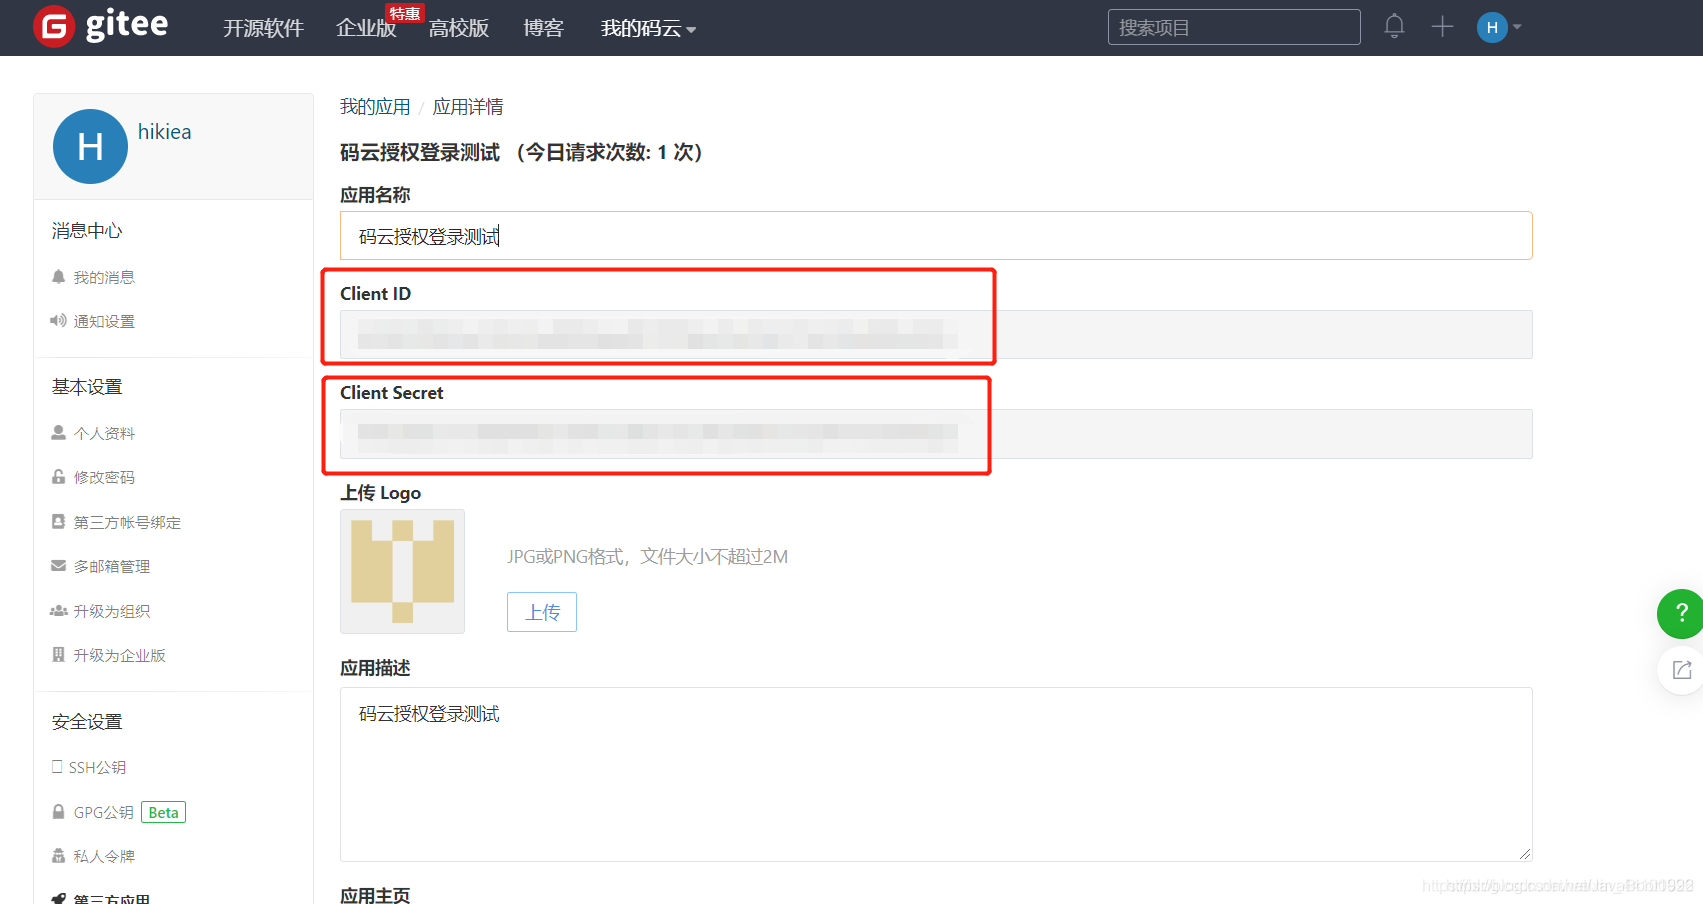Click the Beta badge
The width and height of the screenshot is (1703, 904).
[x=163, y=812]
